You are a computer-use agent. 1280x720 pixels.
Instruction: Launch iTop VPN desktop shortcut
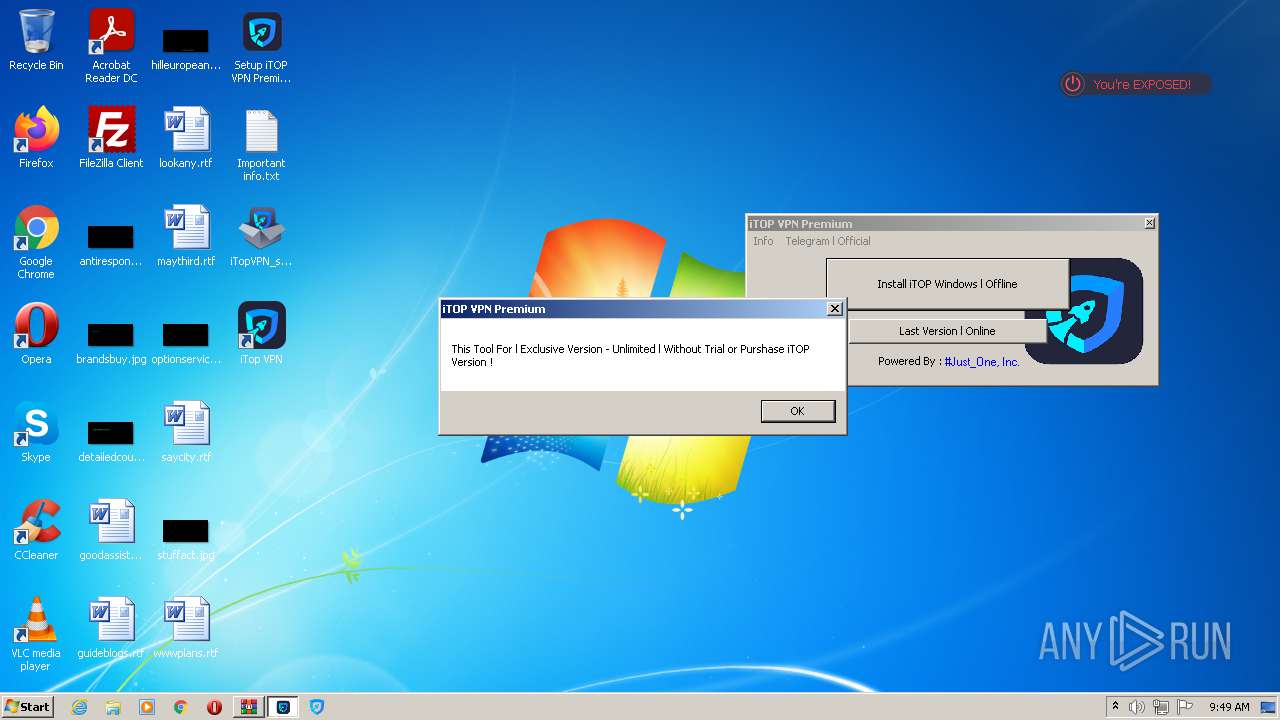tap(261, 334)
